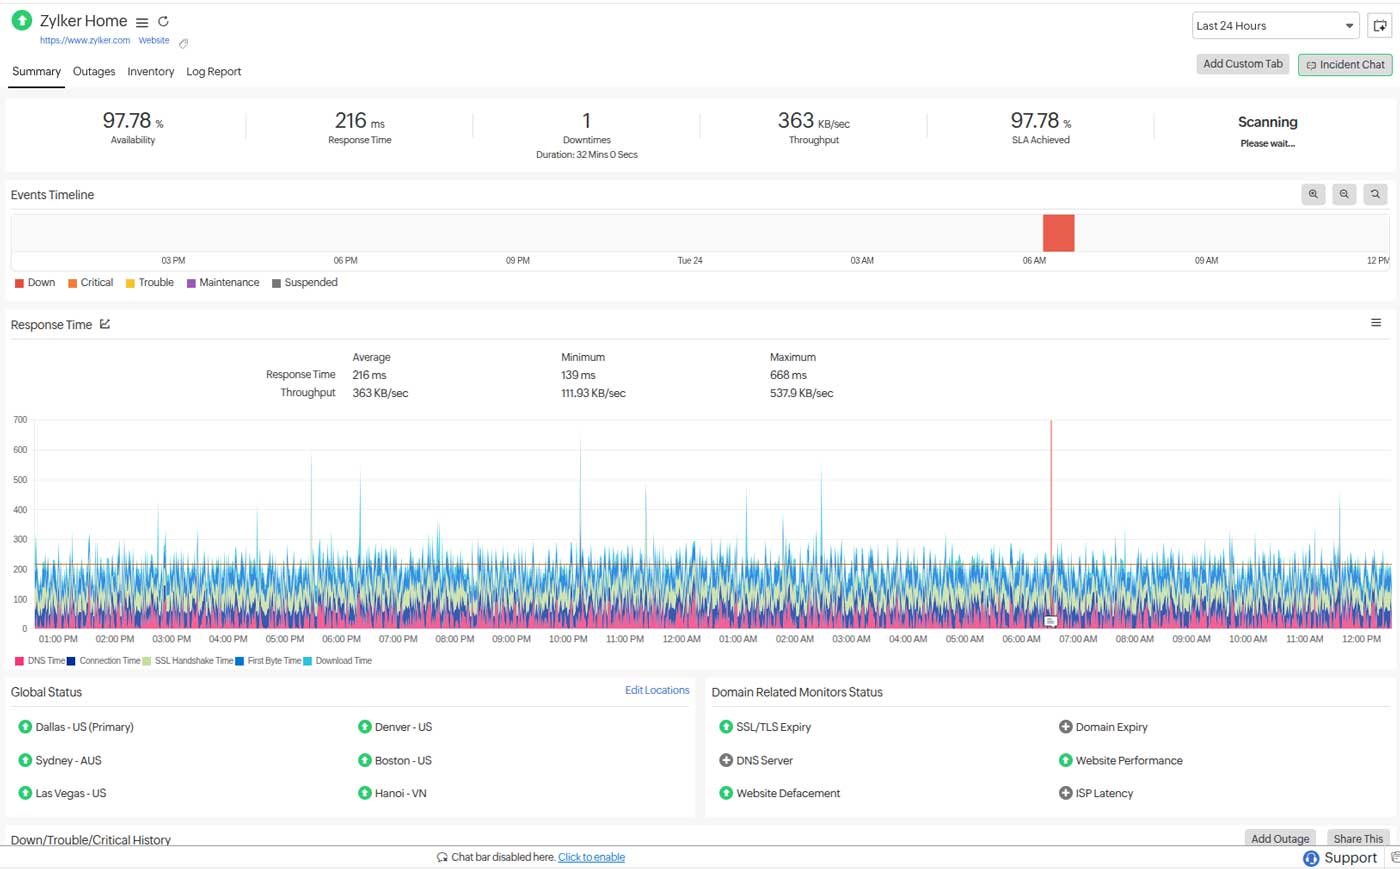Zoom in on the Events Timeline
1400x869 pixels.
tap(1313, 194)
